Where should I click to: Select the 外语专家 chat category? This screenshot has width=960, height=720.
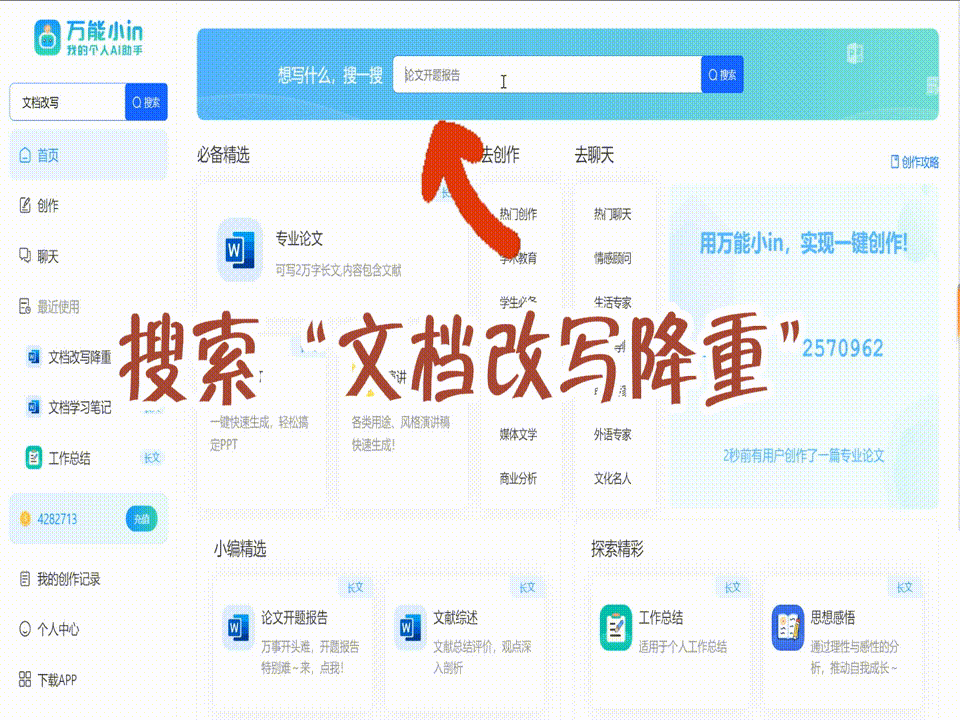[x=612, y=434]
